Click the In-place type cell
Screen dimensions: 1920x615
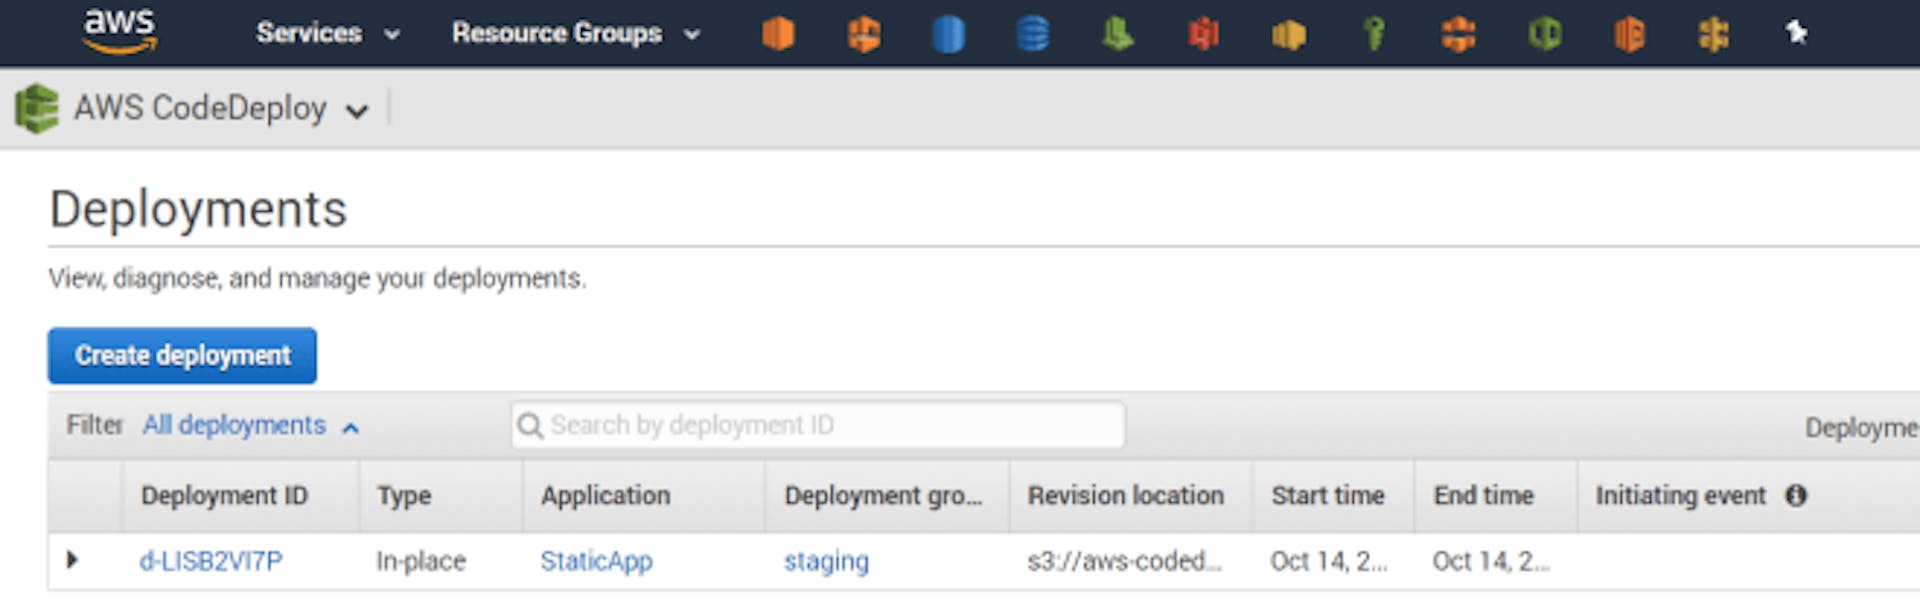click(421, 561)
